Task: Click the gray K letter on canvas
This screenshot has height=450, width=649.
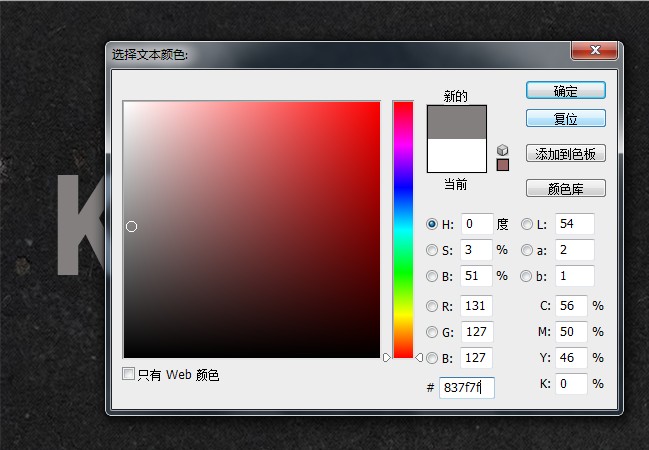Action: tap(81, 225)
